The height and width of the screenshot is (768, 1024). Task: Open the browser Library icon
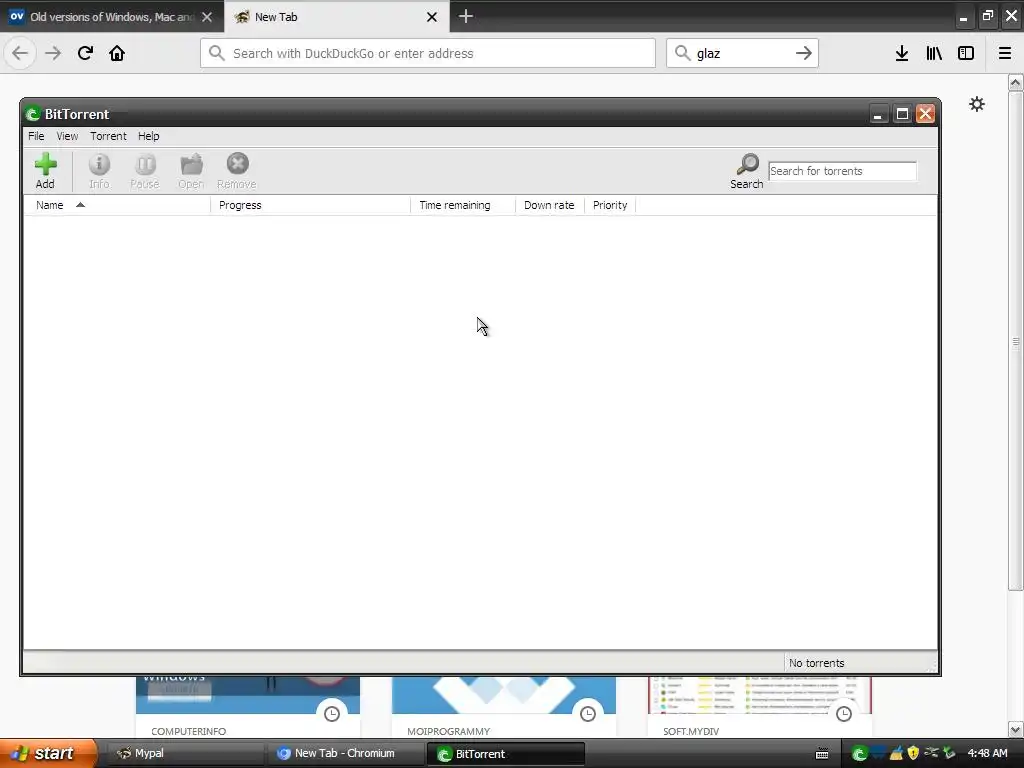pos(934,54)
